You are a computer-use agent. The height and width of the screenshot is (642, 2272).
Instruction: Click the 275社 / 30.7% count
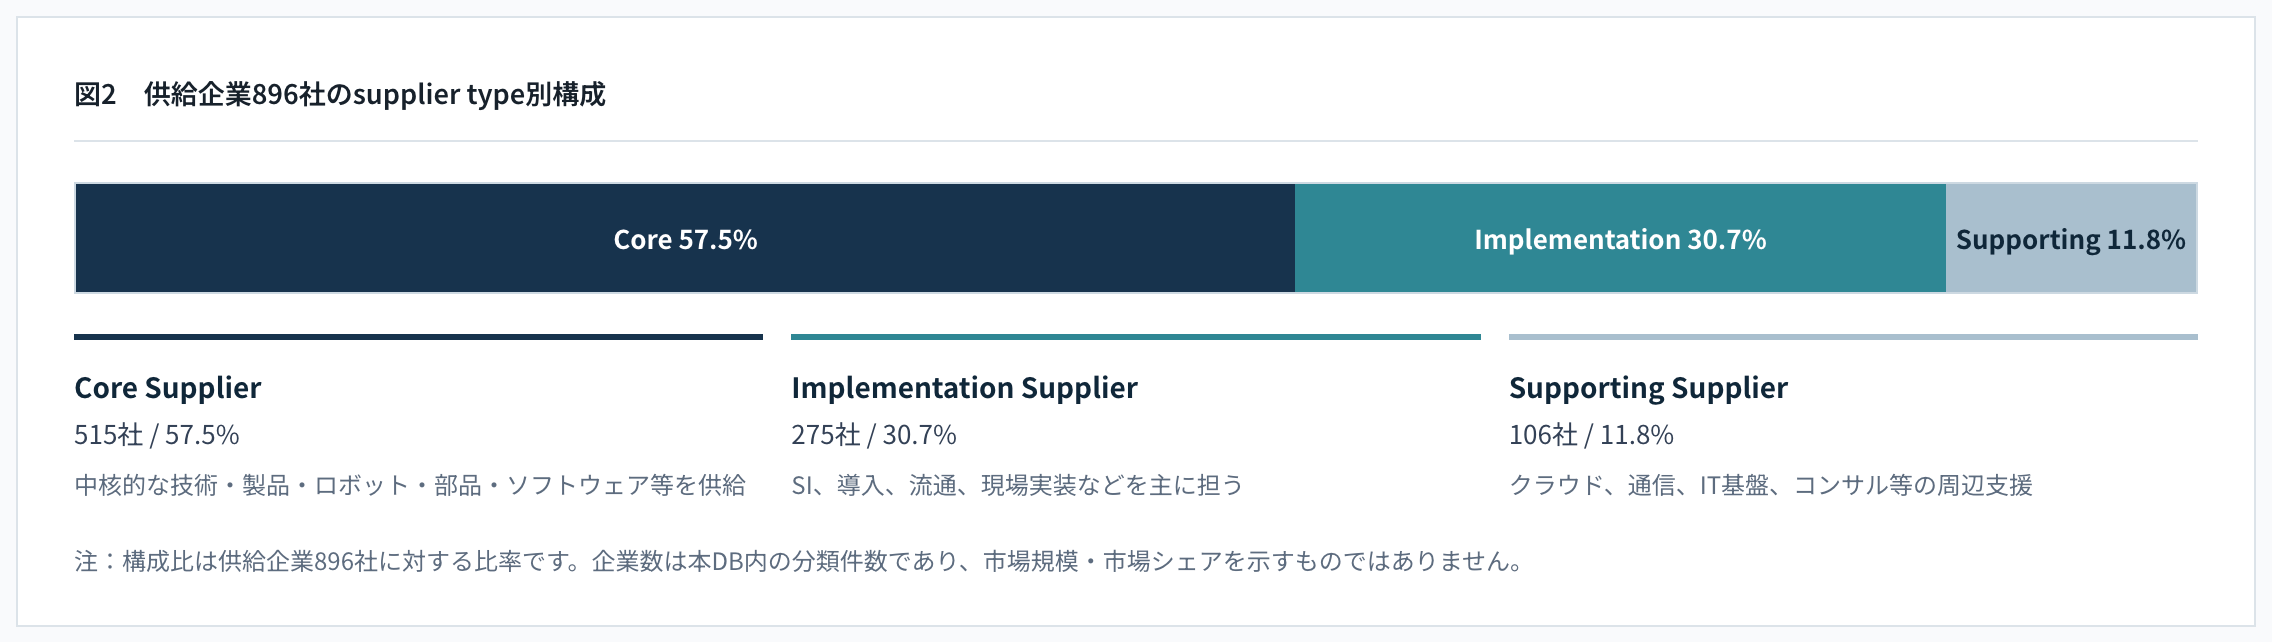click(x=874, y=435)
